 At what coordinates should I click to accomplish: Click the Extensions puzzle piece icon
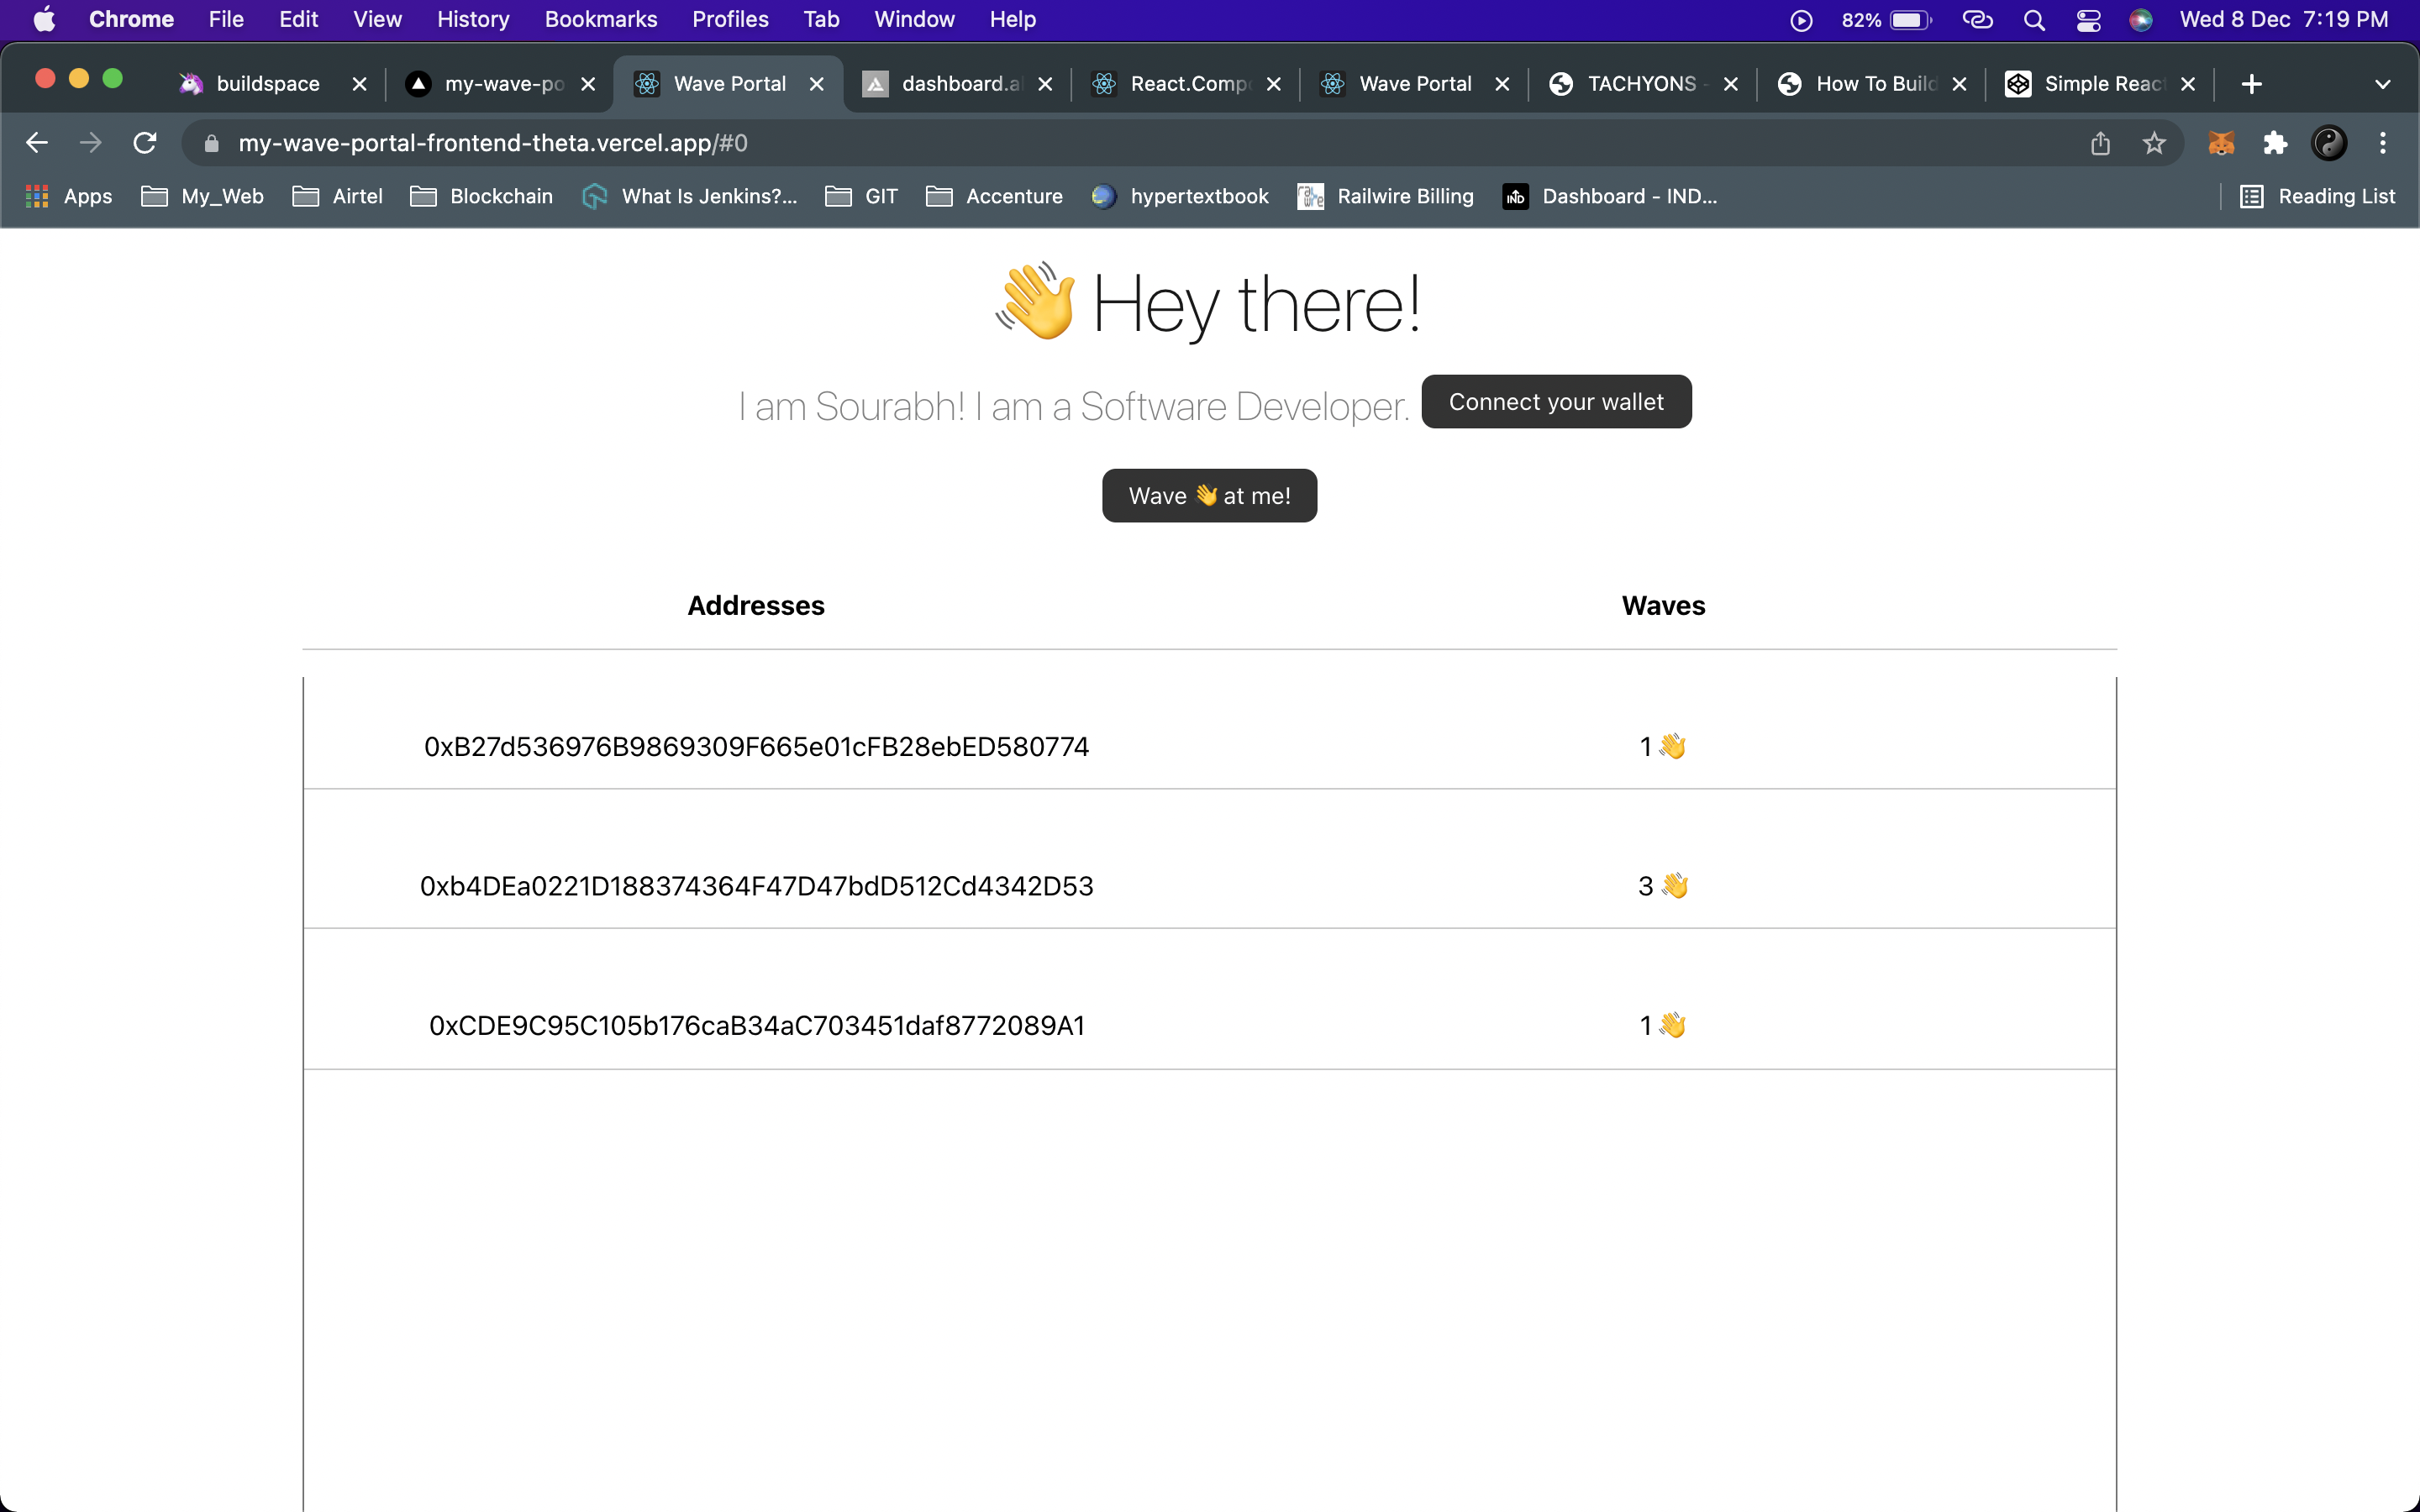(x=2275, y=143)
